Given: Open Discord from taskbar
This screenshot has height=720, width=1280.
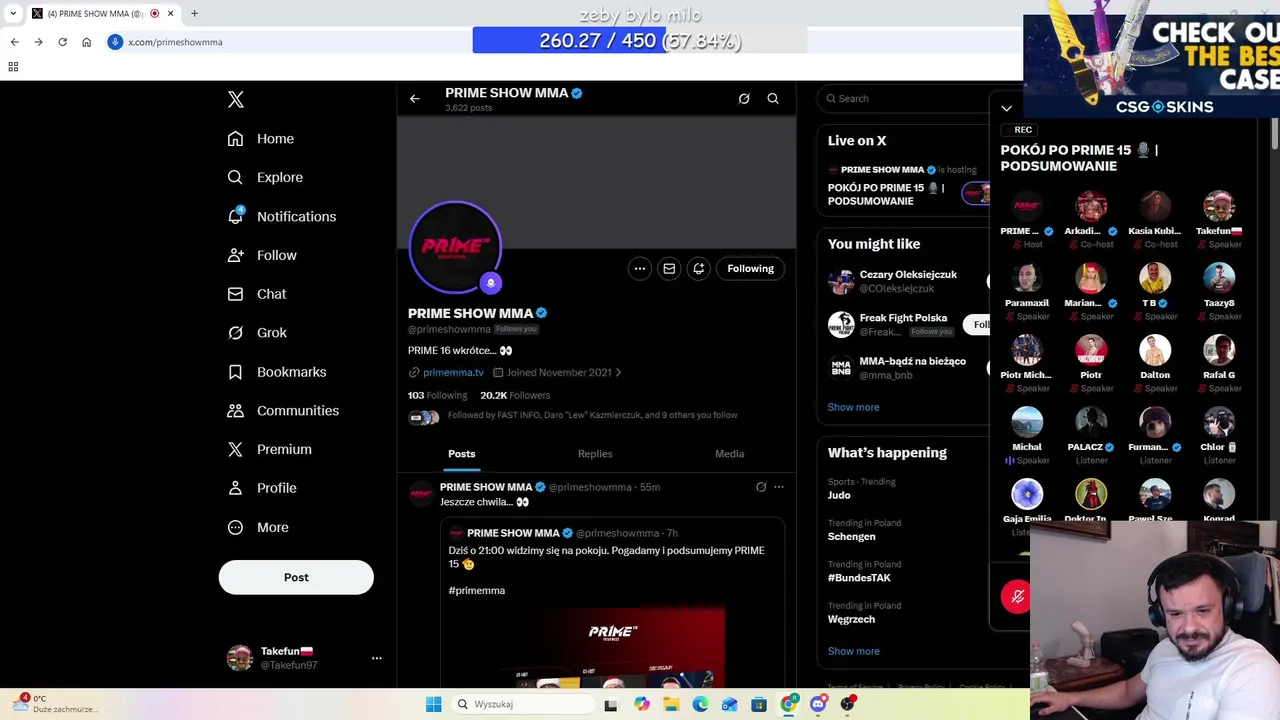Looking at the screenshot, I should click(x=818, y=704).
